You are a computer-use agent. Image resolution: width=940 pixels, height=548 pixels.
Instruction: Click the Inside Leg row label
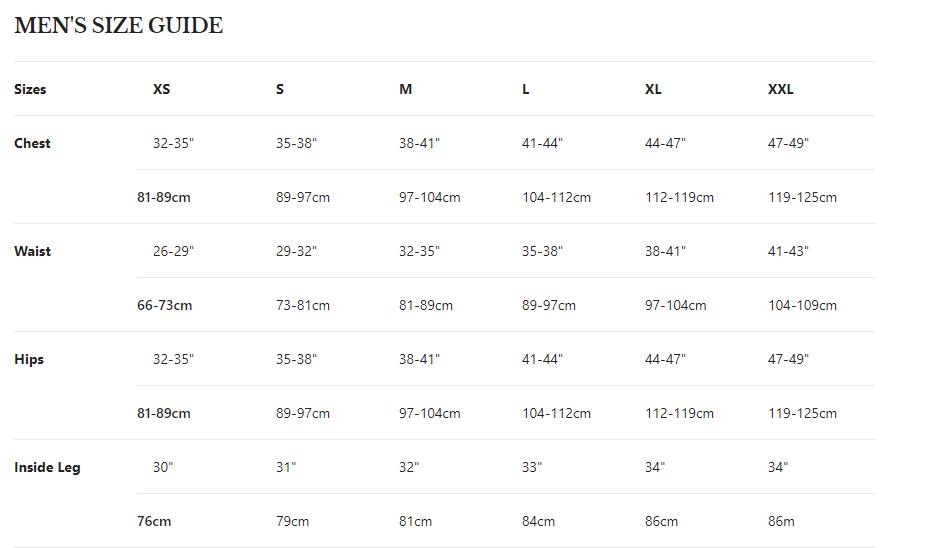pos(47,467)
